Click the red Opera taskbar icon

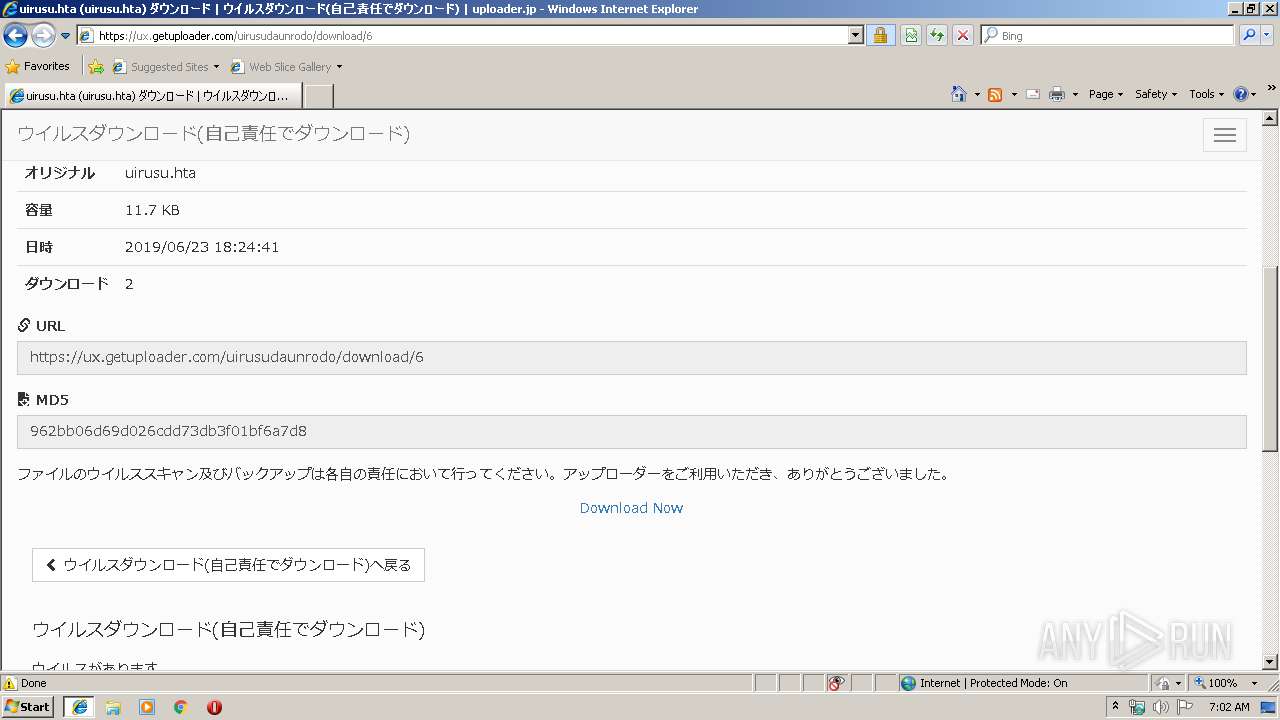pyautogui.click(x=214, y=707)
